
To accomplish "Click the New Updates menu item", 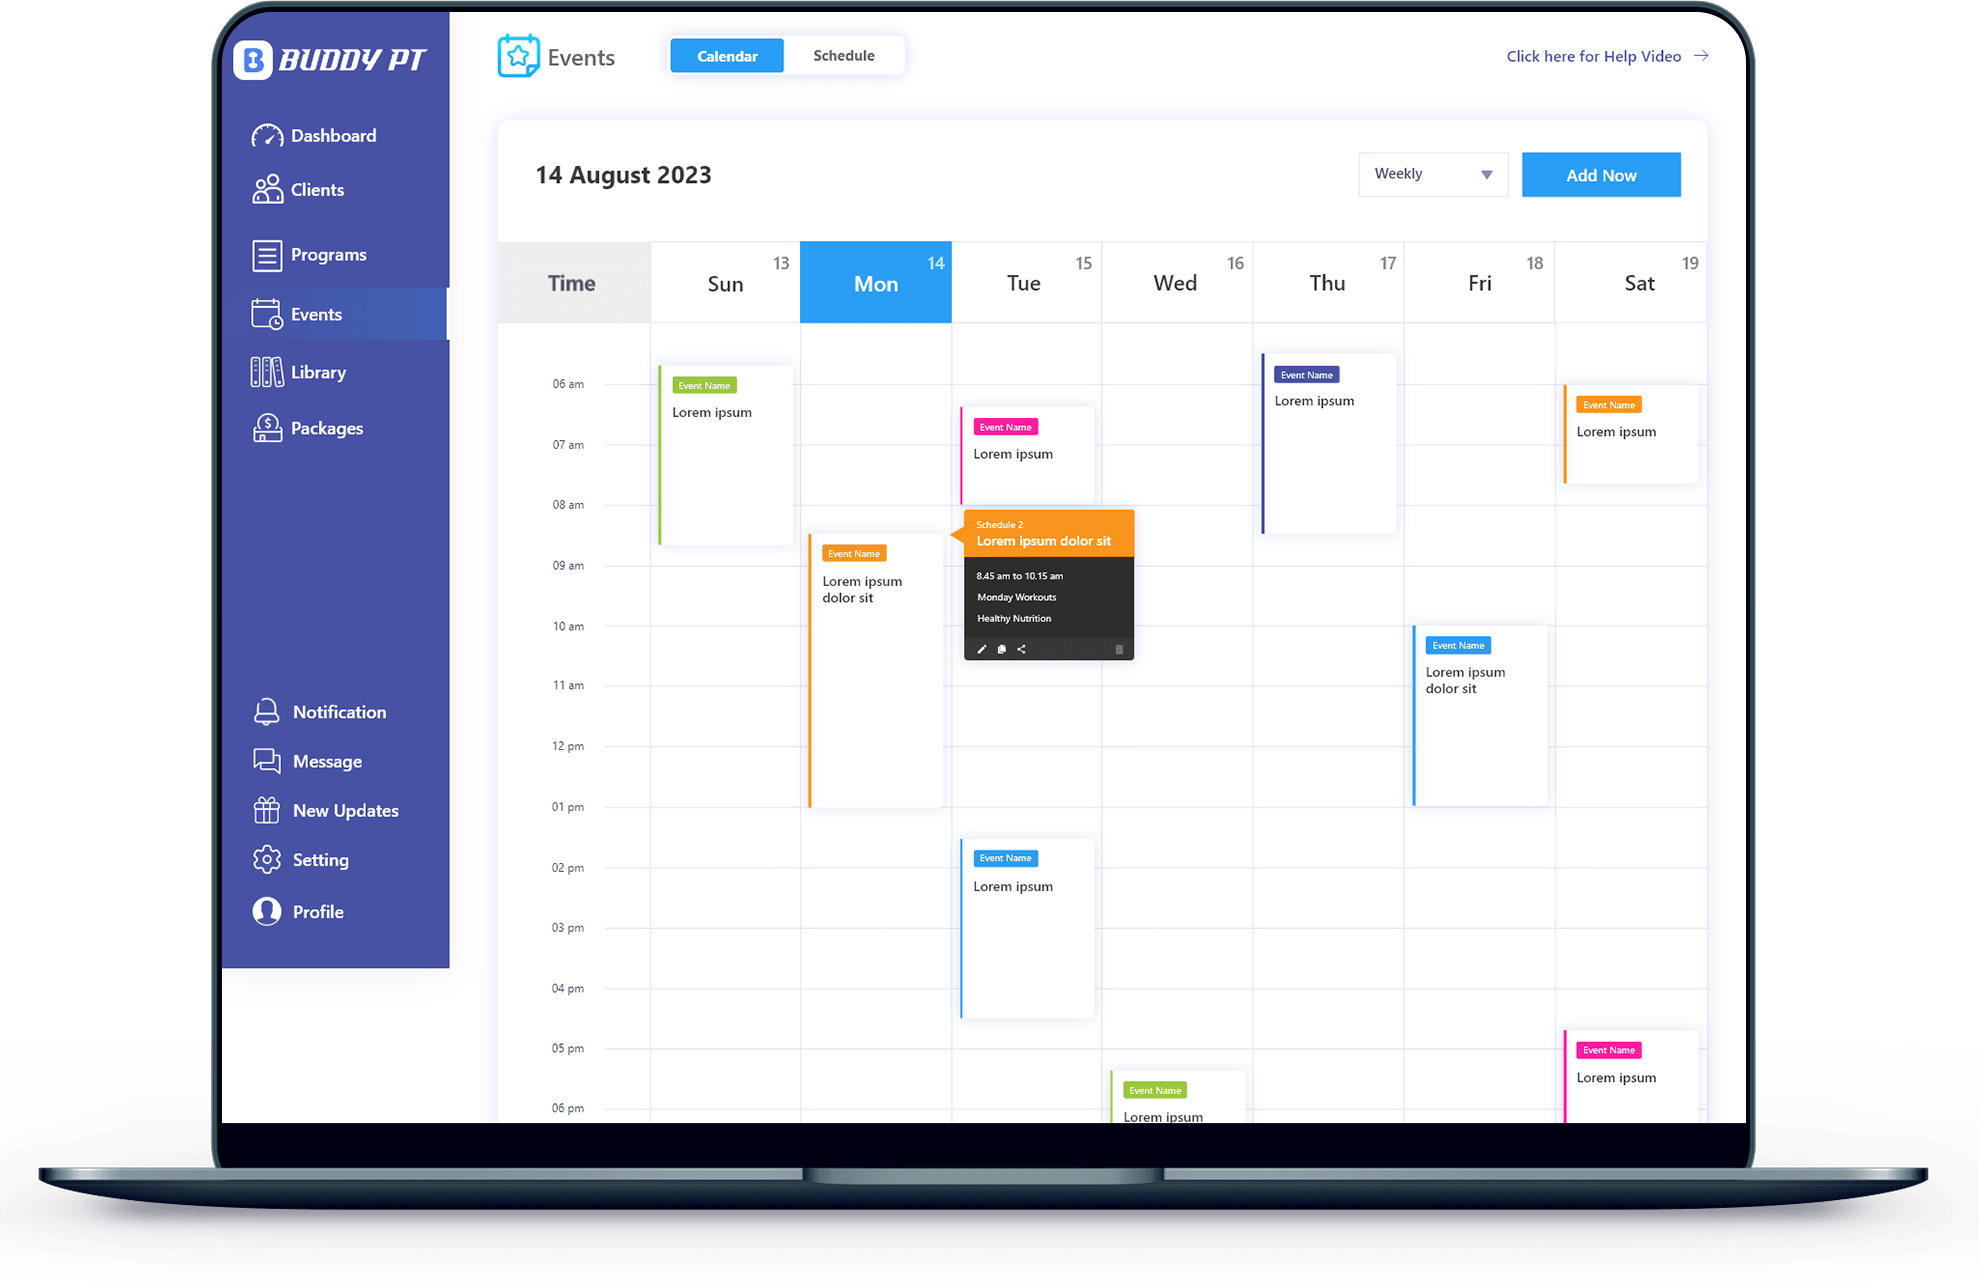I will point(342,809).
